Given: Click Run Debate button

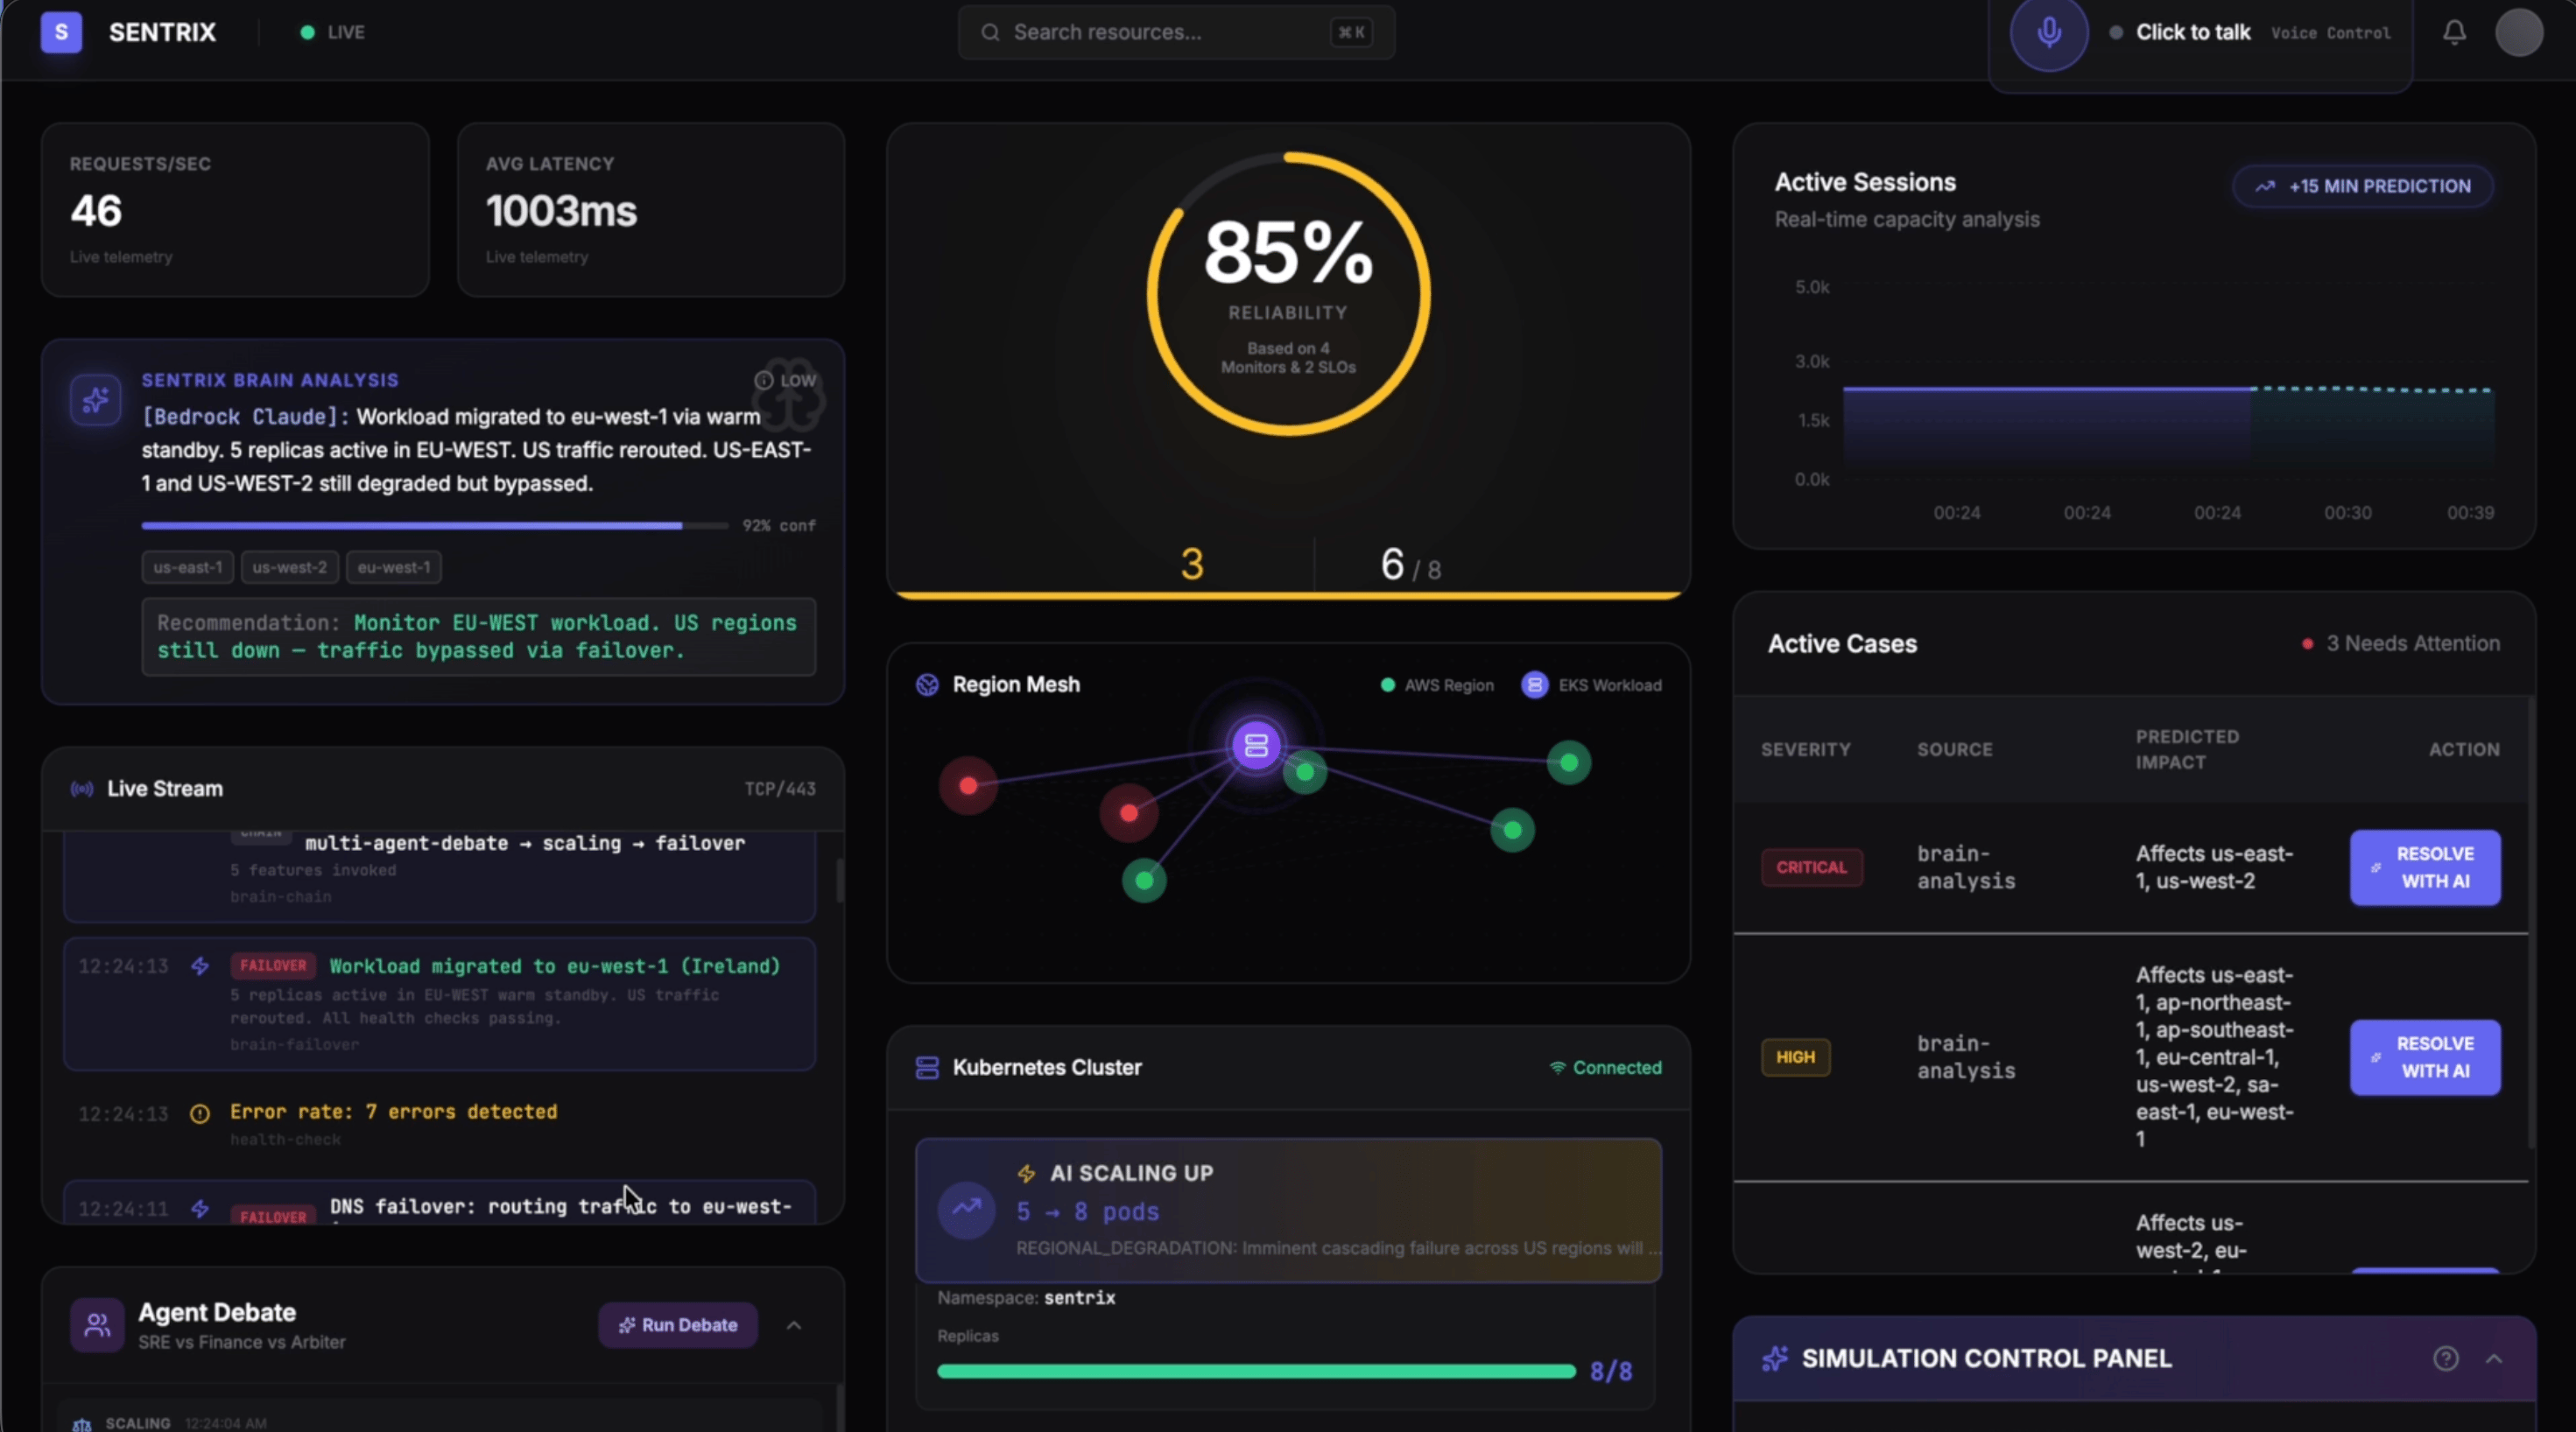Looking at the screenshot, I should [x=677, y=1325].
